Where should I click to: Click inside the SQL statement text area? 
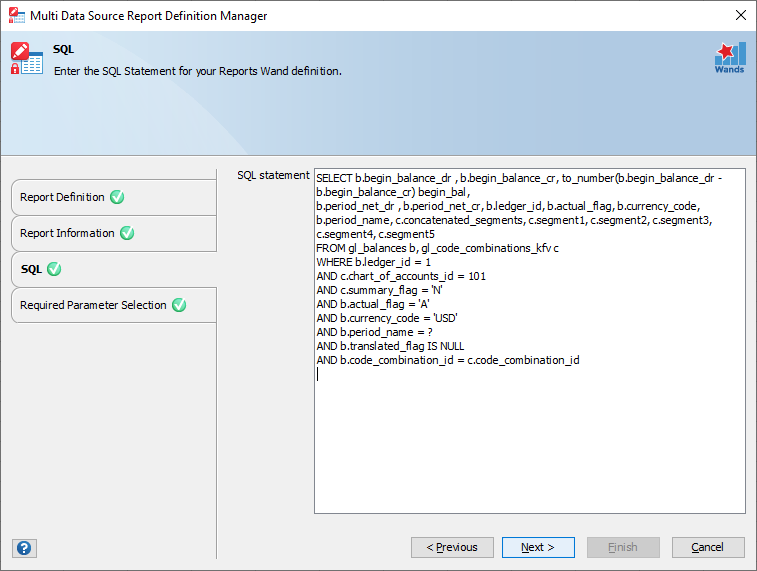pos(530,341)
